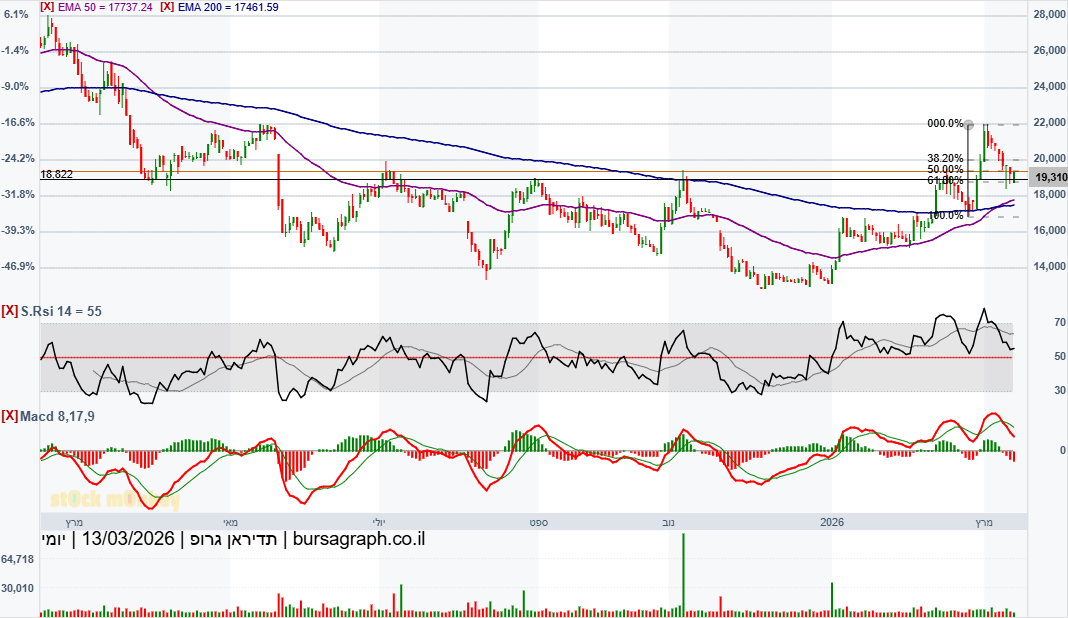Viewport: 1068px width, 618px height.
Task: Click the יולי month marker on time axis
Action: click(379, 523)
